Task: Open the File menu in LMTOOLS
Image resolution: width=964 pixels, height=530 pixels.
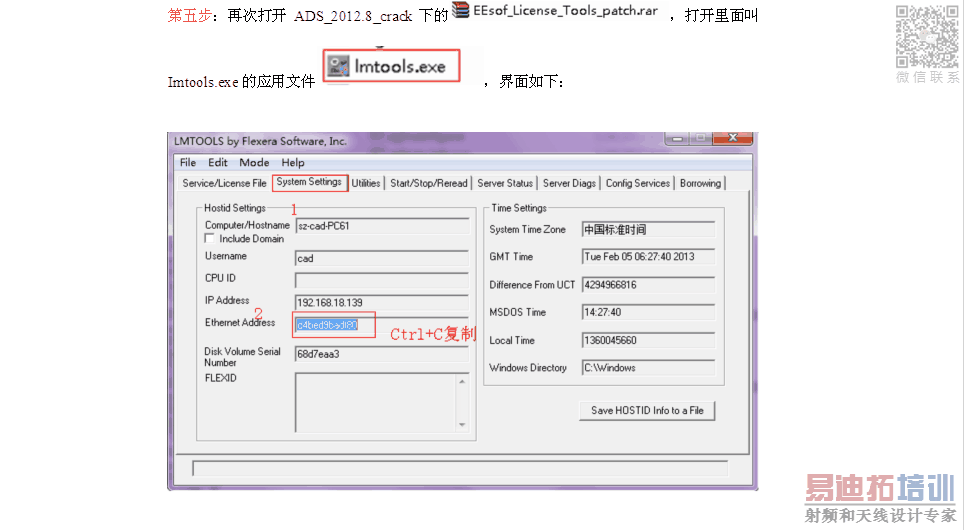Action: pyautogui.click(x=188, y=162)
